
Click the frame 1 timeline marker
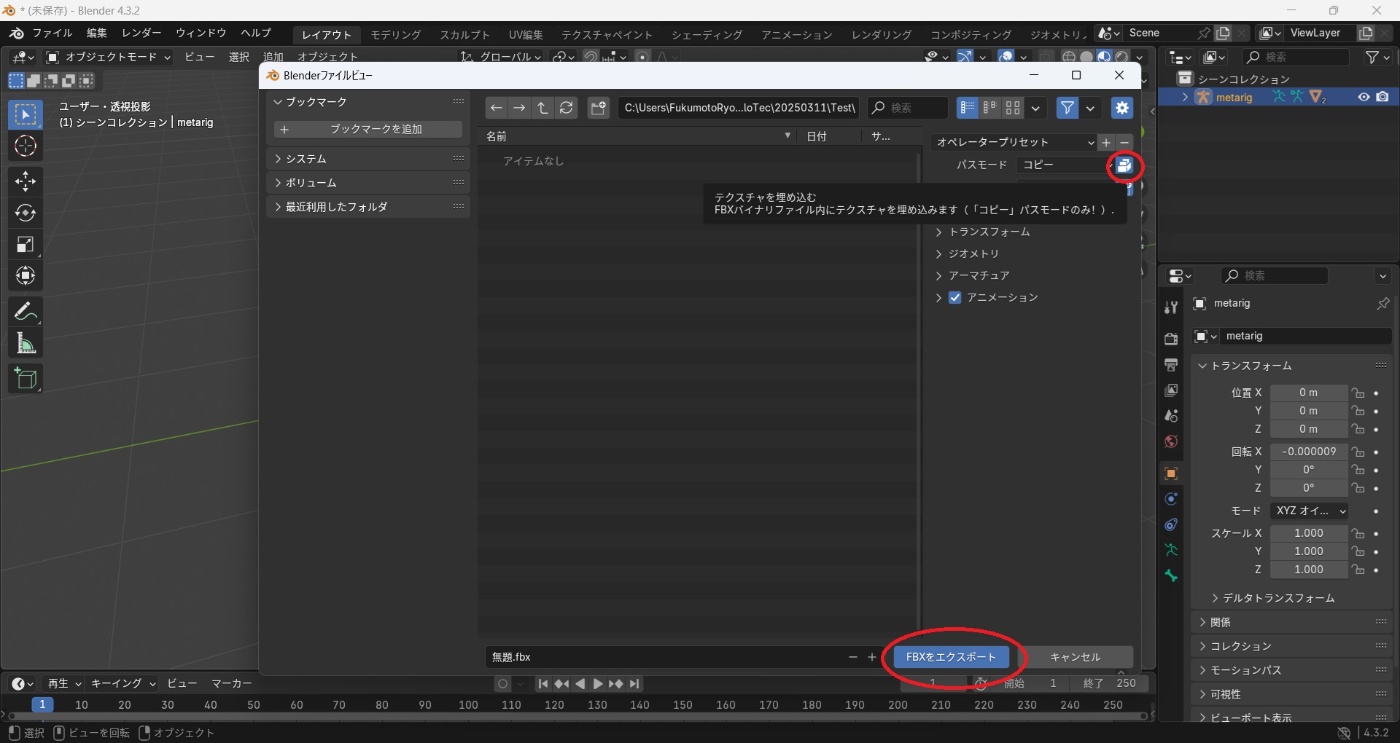(x=42, y=705)
